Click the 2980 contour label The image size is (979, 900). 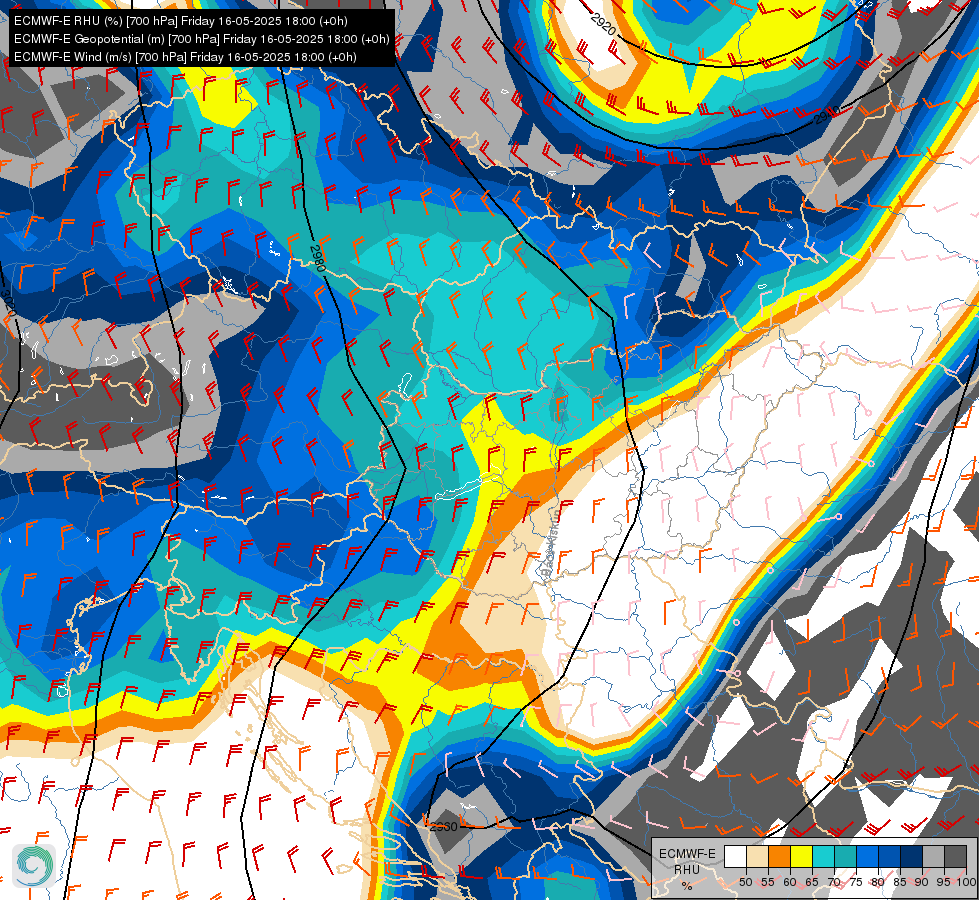coord(318,259)
